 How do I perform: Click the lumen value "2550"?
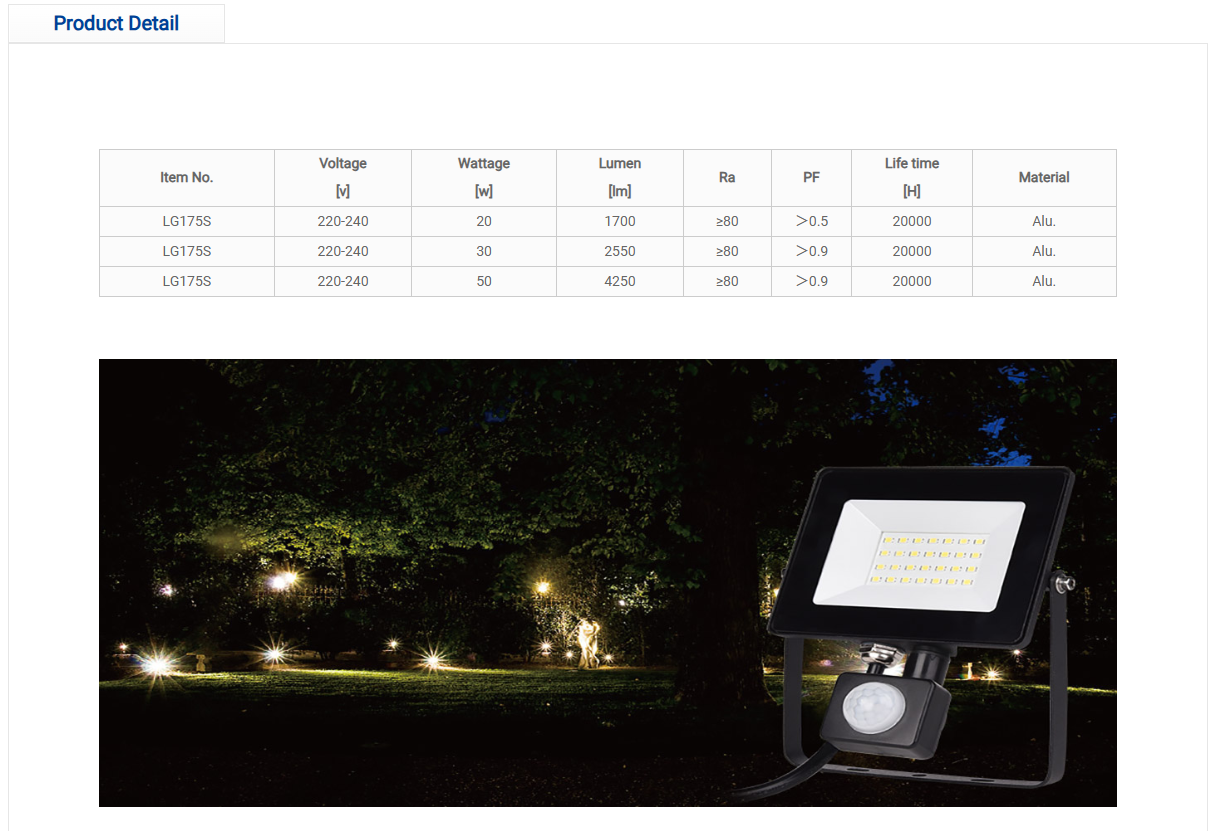(620, 252)
